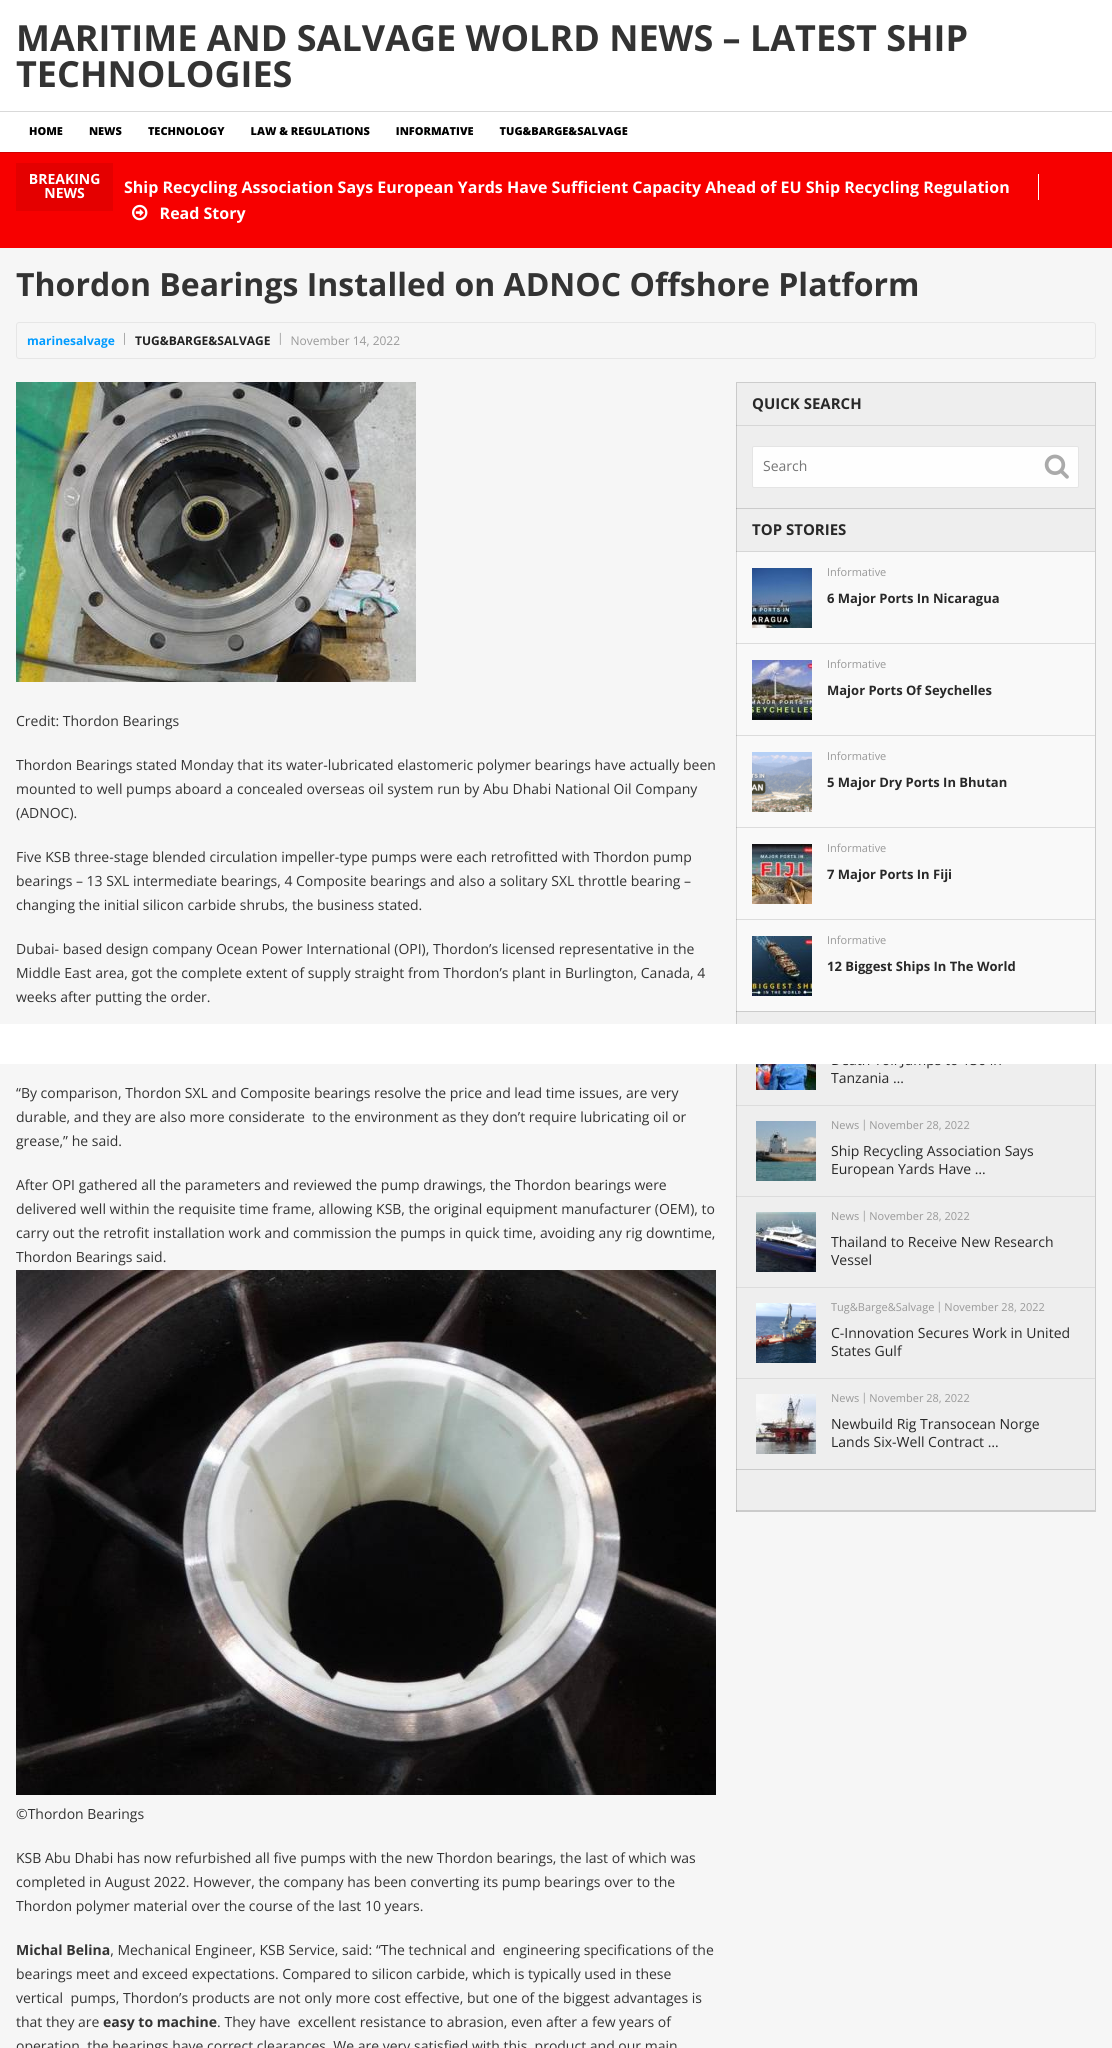Viewport: 1112px width, 2048px height.
Task: Click the Thailand research vessel thumbnail
Action: (x=786, y=1242)
